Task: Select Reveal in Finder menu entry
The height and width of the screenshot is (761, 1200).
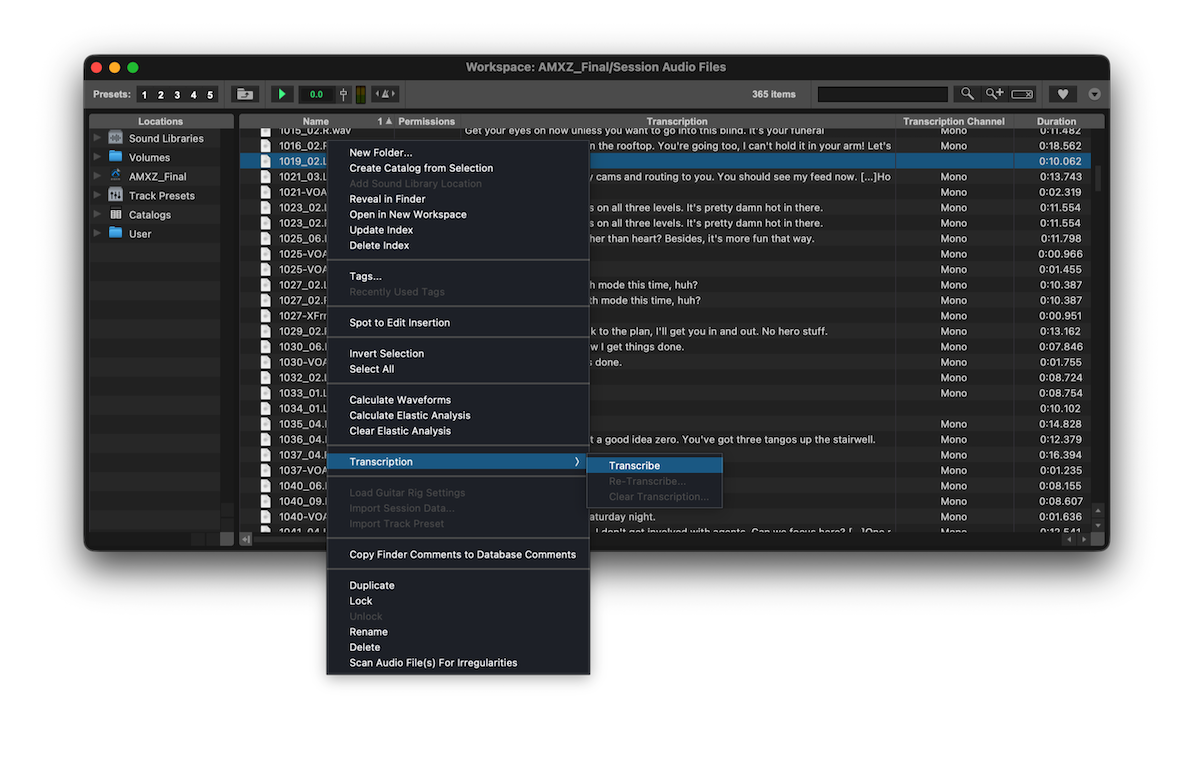Action: click(387, 199)
